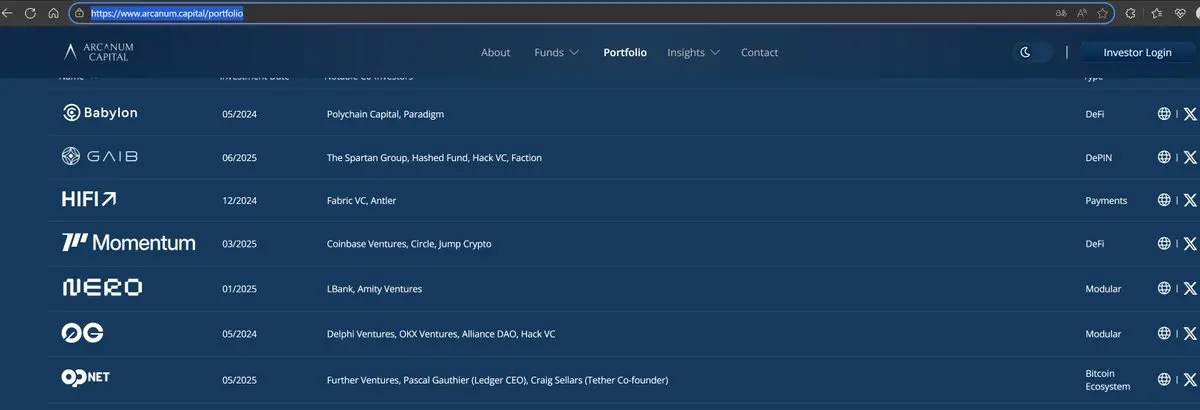Open OP_NET's website globe icon
1200x410 pixels.
click(x=1164, y=379)
